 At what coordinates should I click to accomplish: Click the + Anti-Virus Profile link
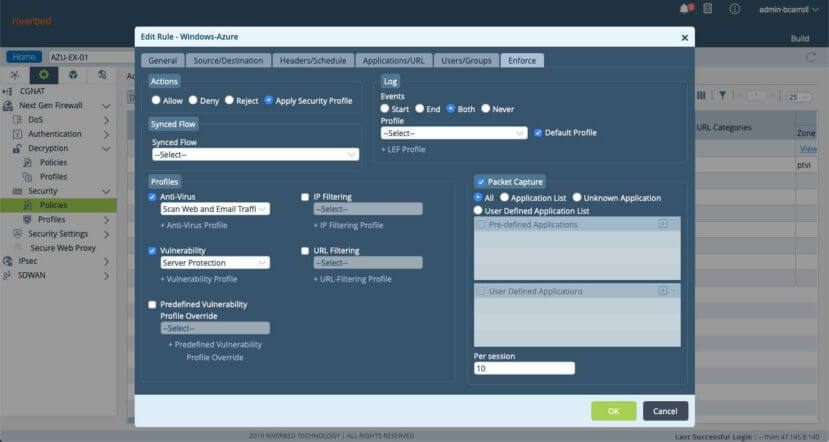point(194,225)
